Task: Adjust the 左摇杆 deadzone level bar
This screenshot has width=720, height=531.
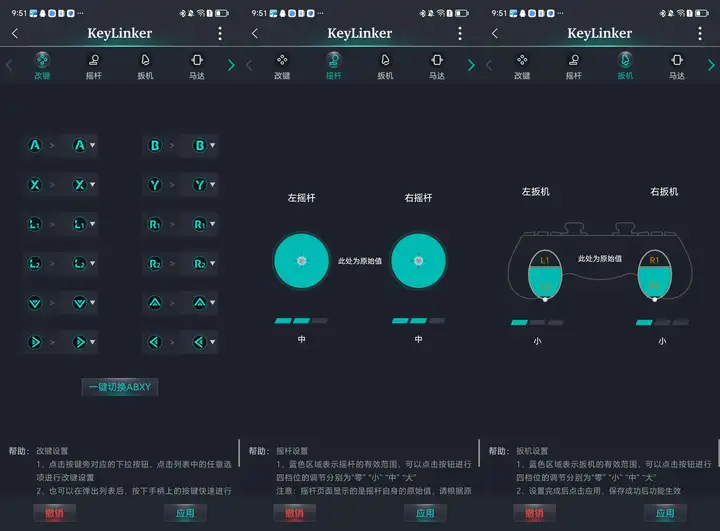Action: [x=301, y=321]
